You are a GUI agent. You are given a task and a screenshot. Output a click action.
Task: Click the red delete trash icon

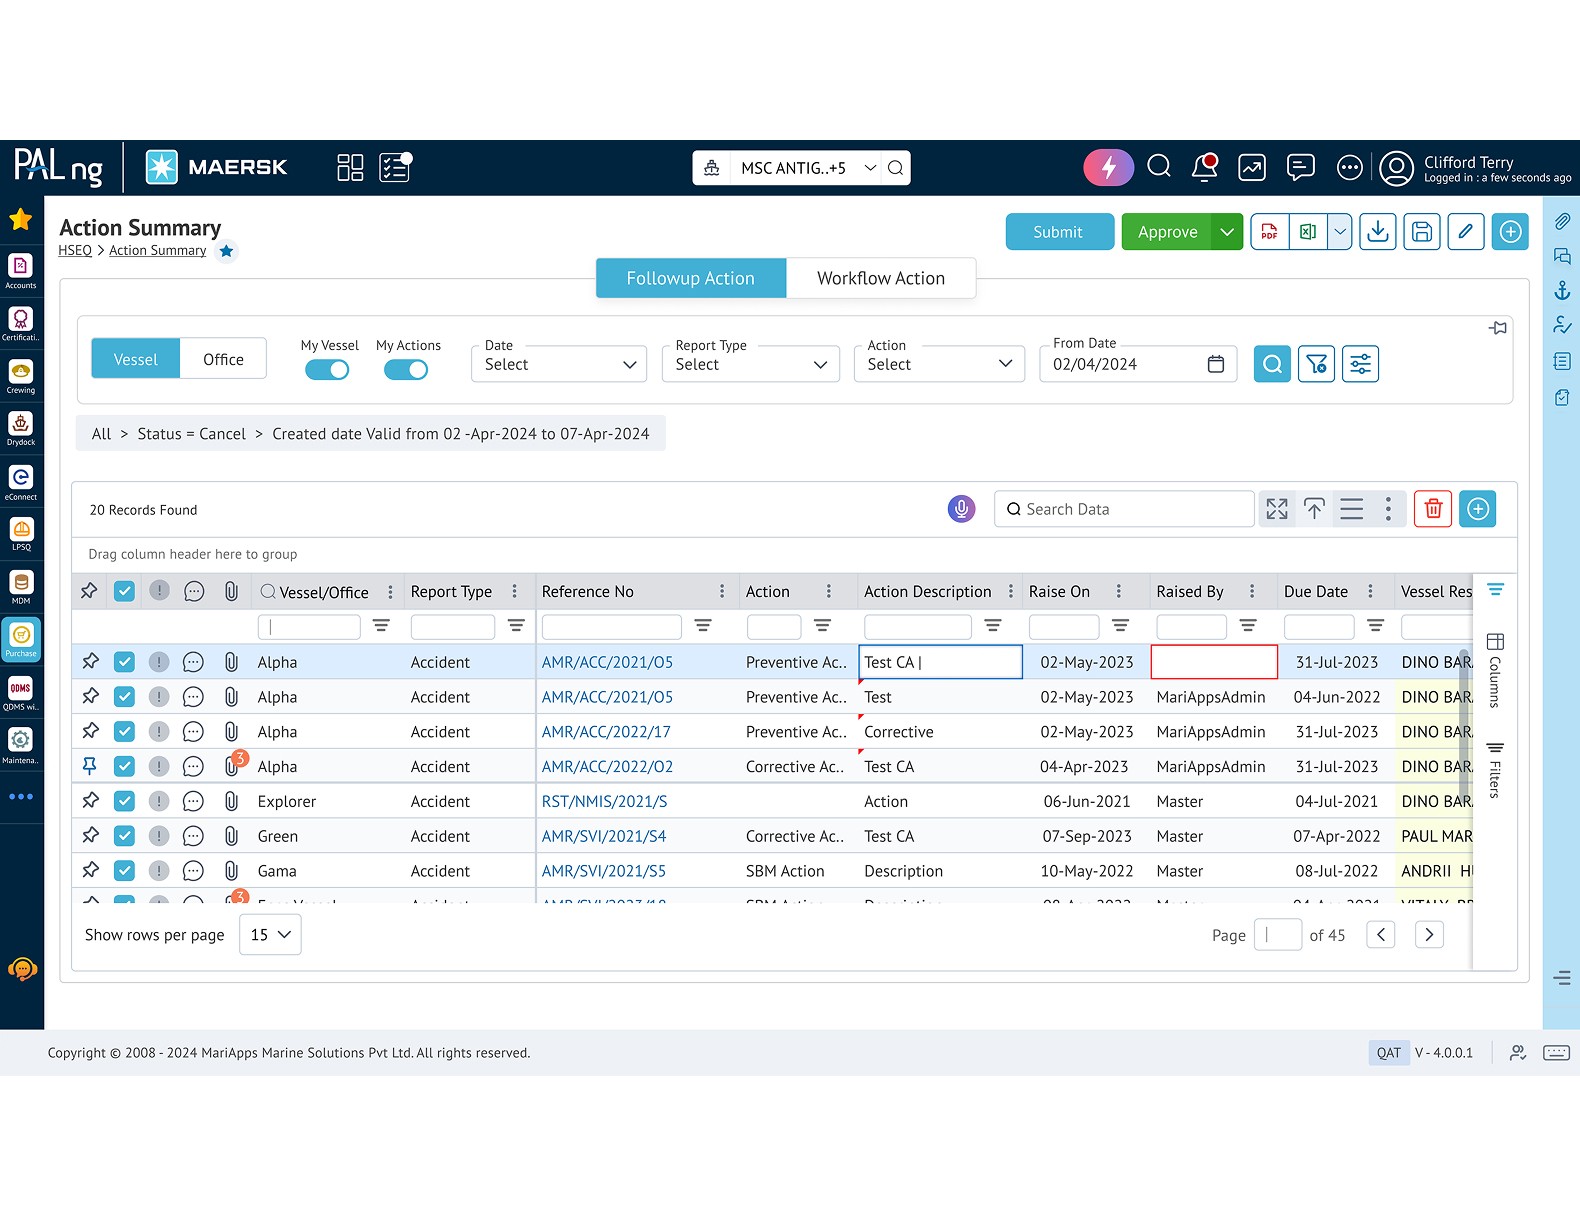click(x=1433, y=509)
